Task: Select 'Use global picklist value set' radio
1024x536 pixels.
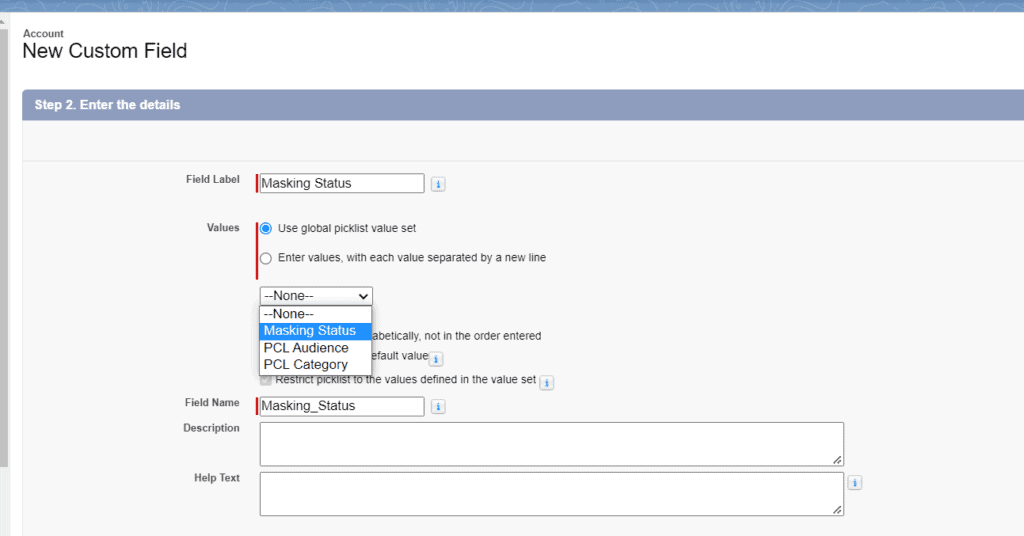Action: (x=266, y=228)
